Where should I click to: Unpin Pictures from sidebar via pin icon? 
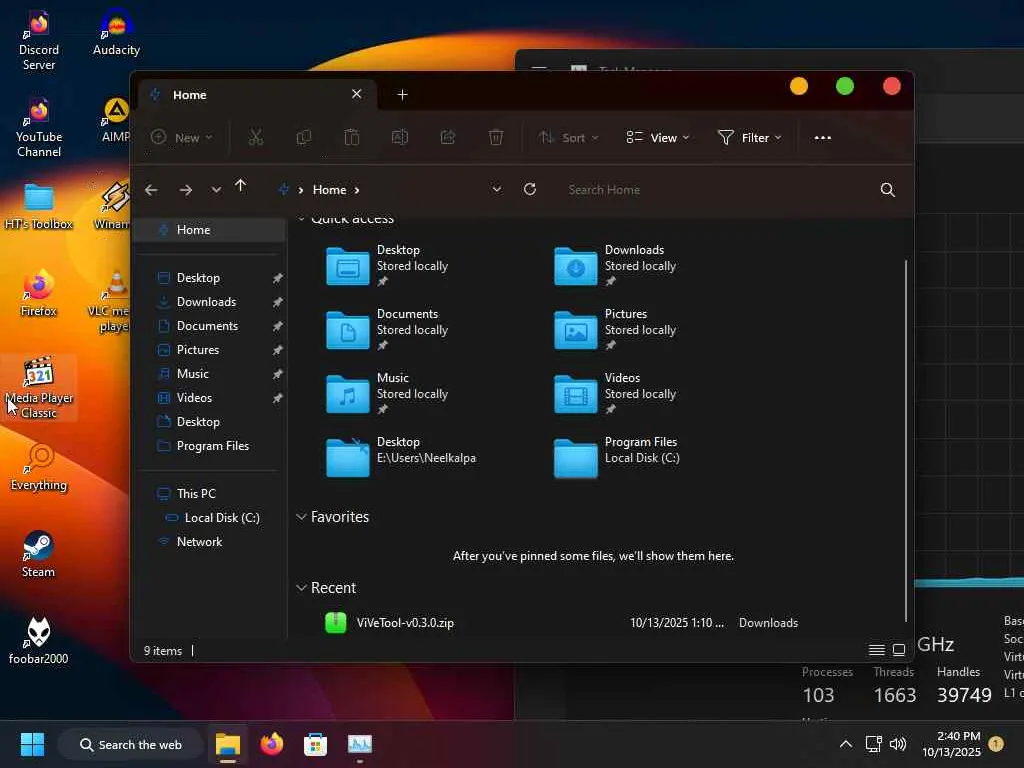tap(278, 350)
